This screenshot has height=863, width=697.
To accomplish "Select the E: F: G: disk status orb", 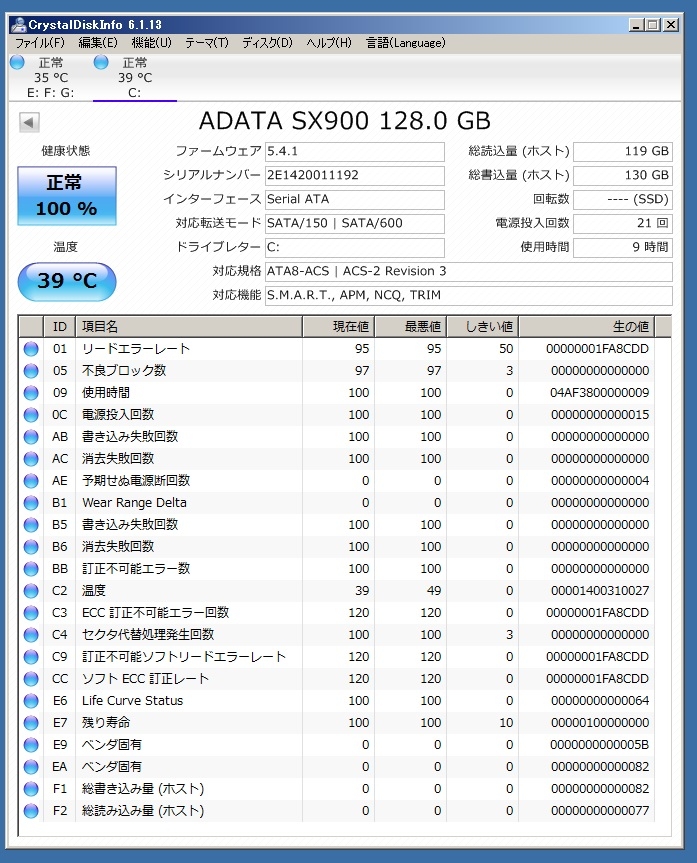I will [x=17, y=63].
